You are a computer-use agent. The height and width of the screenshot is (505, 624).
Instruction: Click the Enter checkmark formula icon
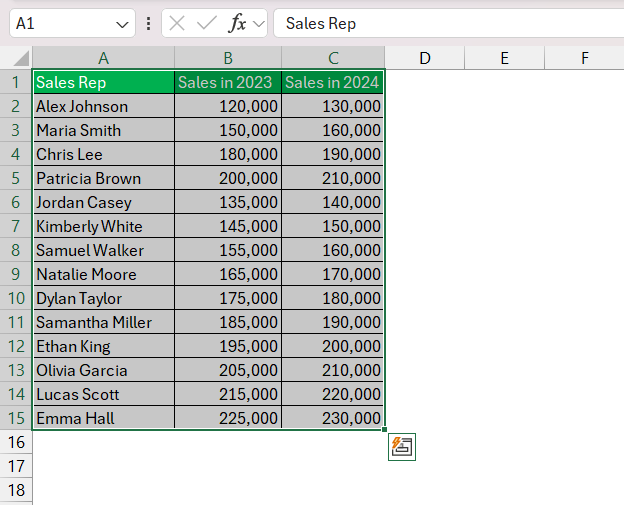(207, 23)
